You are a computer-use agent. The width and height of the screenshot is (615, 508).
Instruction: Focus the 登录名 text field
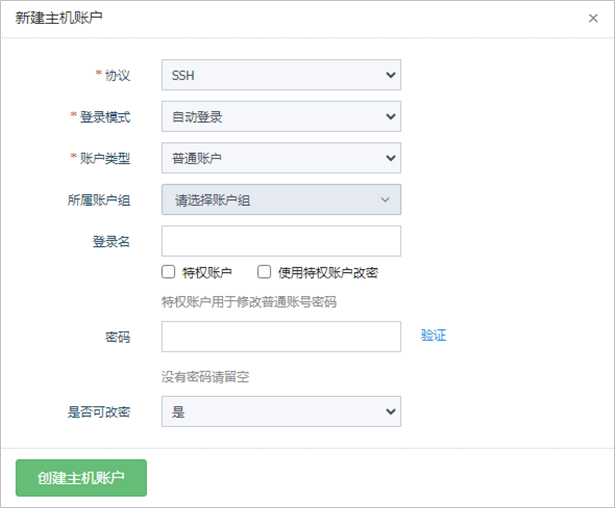tap(281, 241)
